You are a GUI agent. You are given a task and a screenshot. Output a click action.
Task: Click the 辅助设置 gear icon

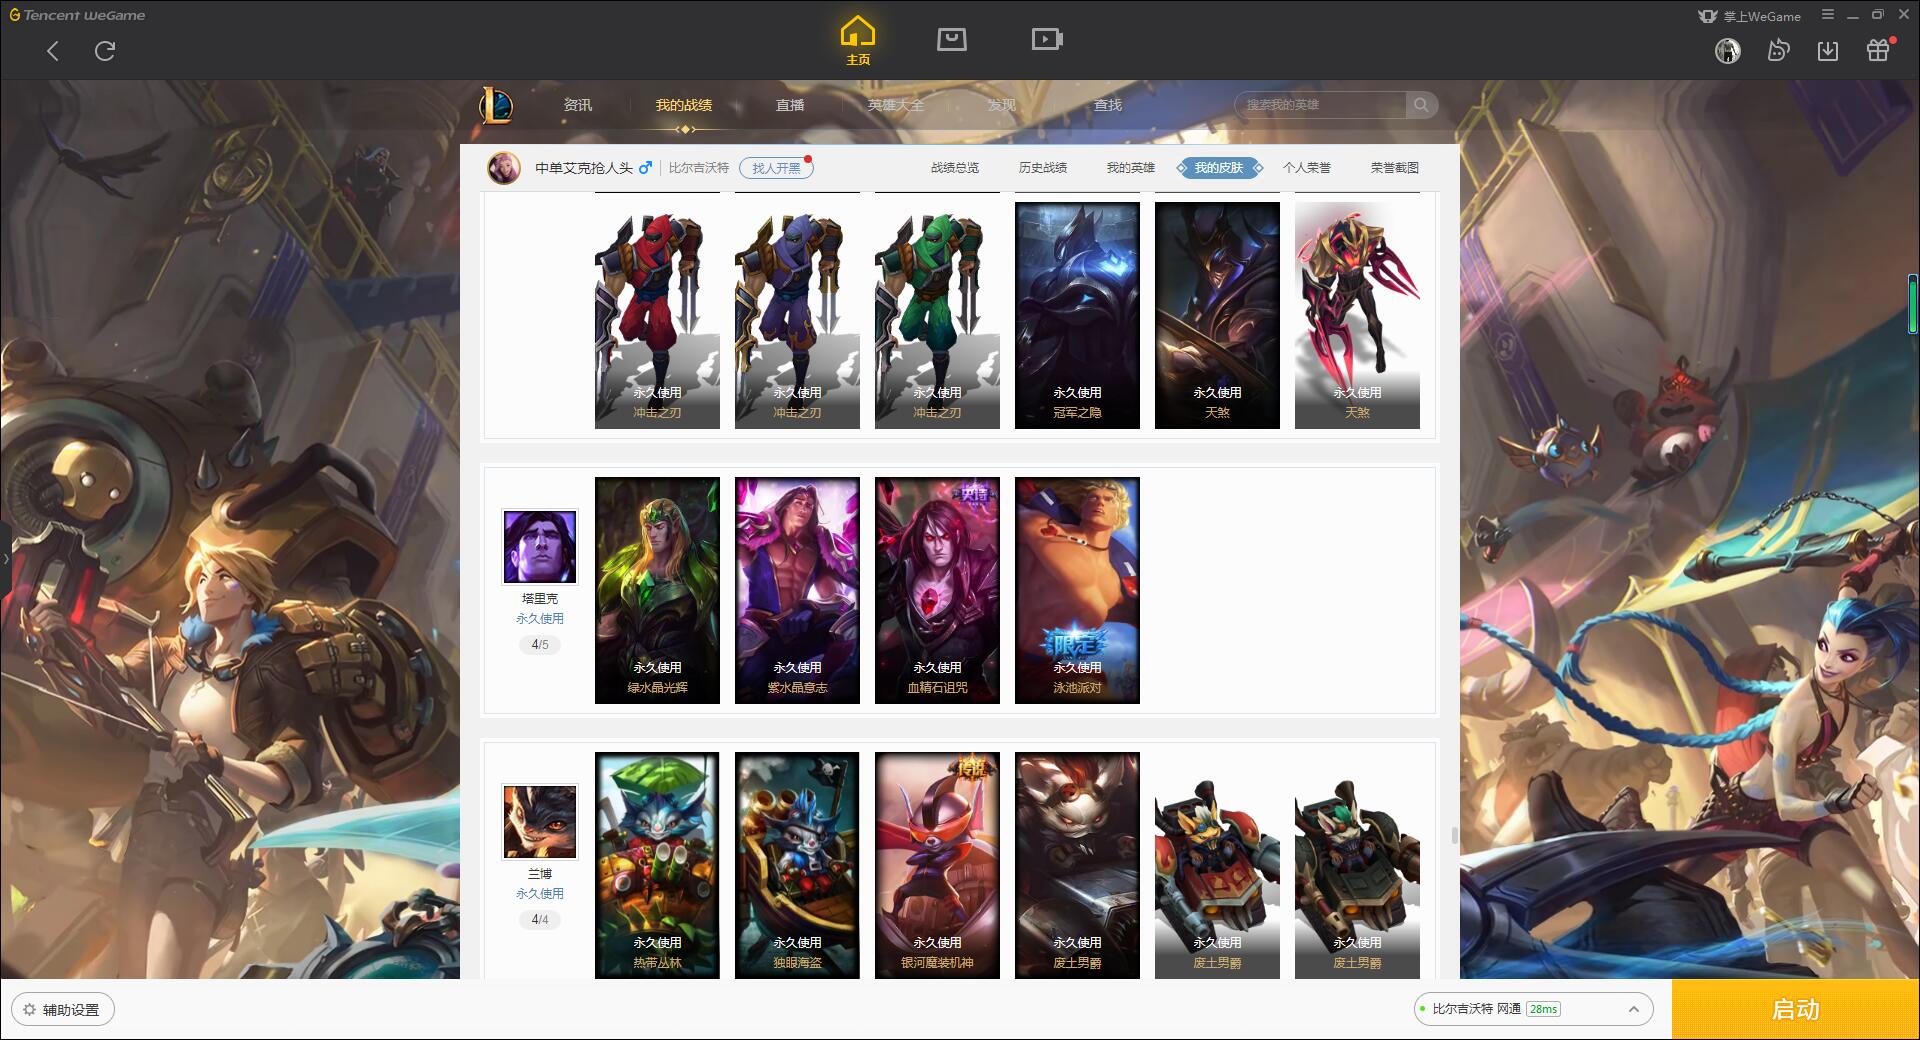(29, 1010)
